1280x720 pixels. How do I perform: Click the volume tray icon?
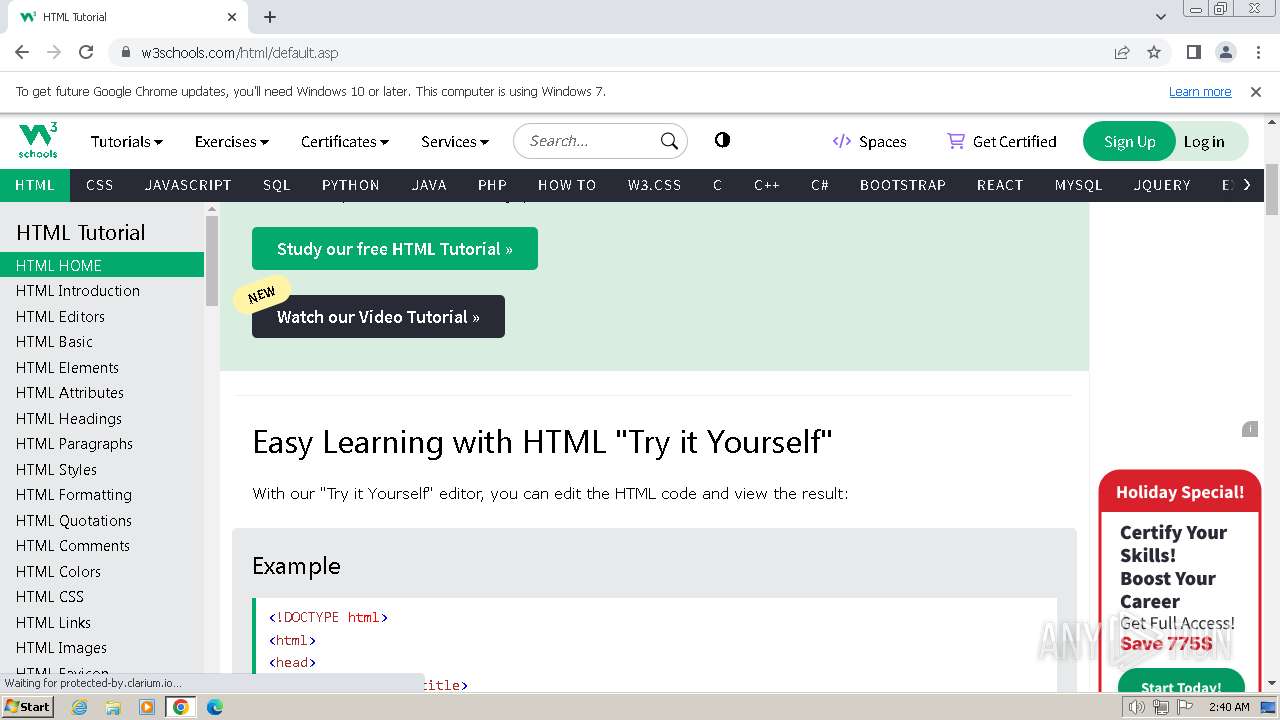click(x=1137, y=707)
